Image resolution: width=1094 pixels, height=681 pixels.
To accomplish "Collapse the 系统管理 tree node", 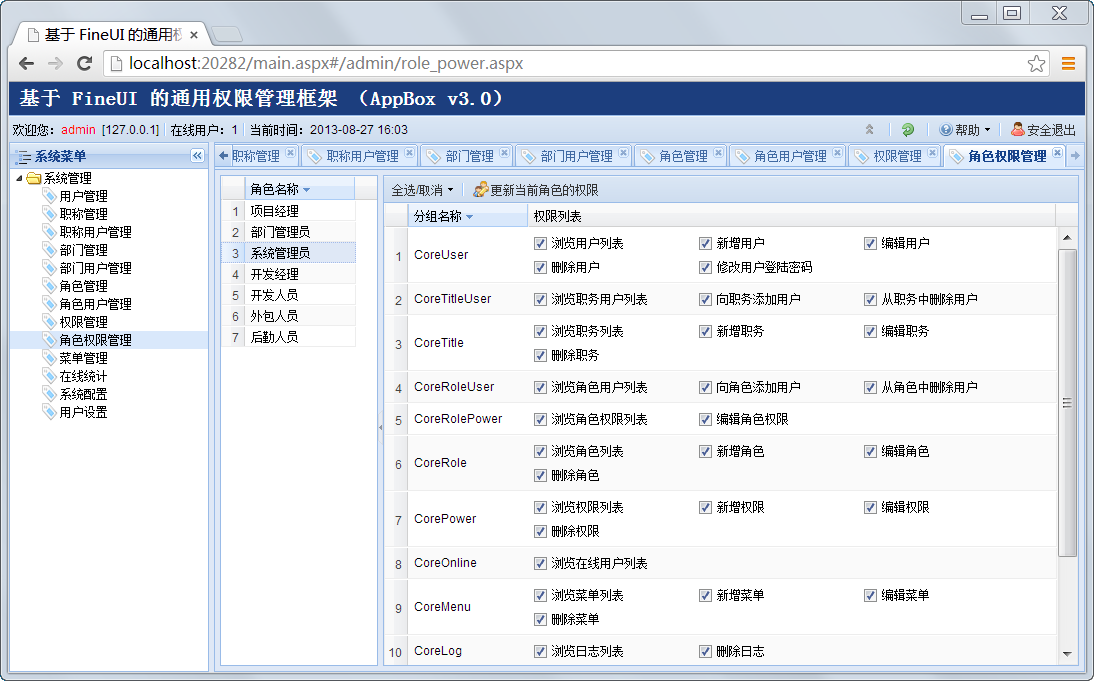I will [x=19, y=178].
